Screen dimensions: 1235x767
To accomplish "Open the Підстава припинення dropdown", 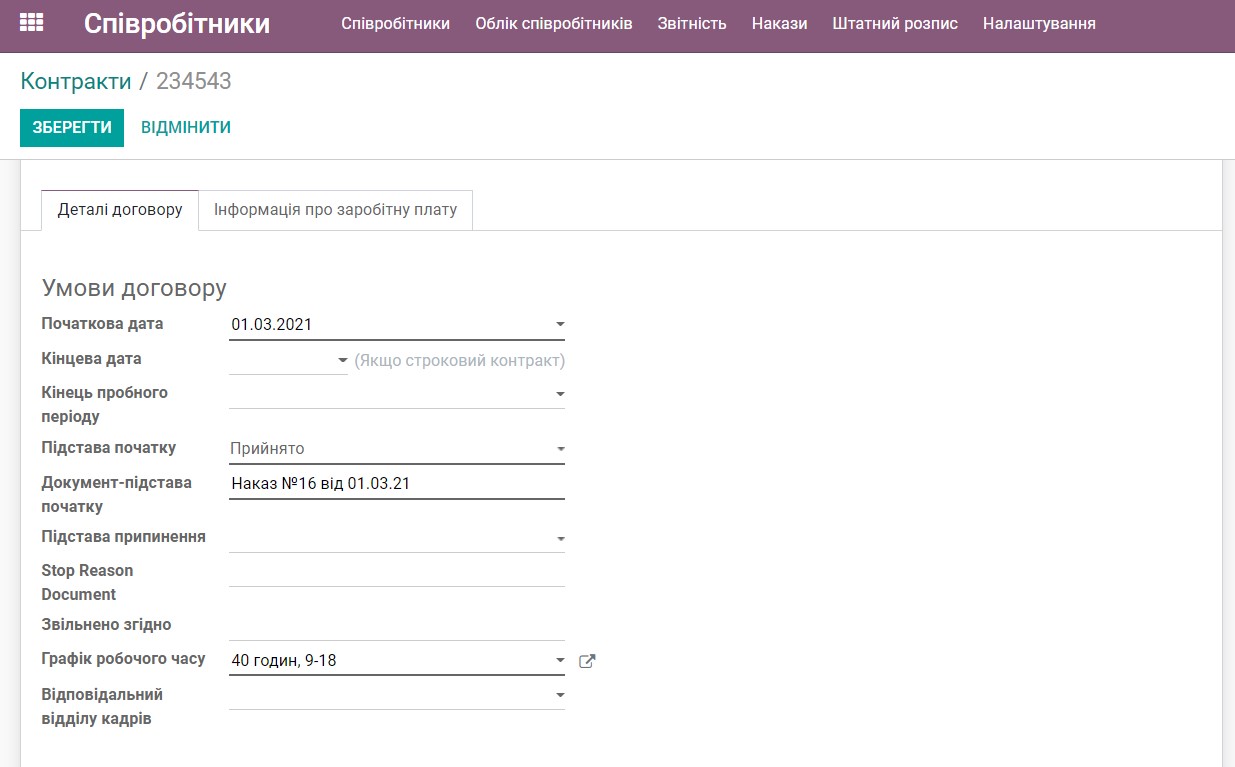I will pos(559,537).
